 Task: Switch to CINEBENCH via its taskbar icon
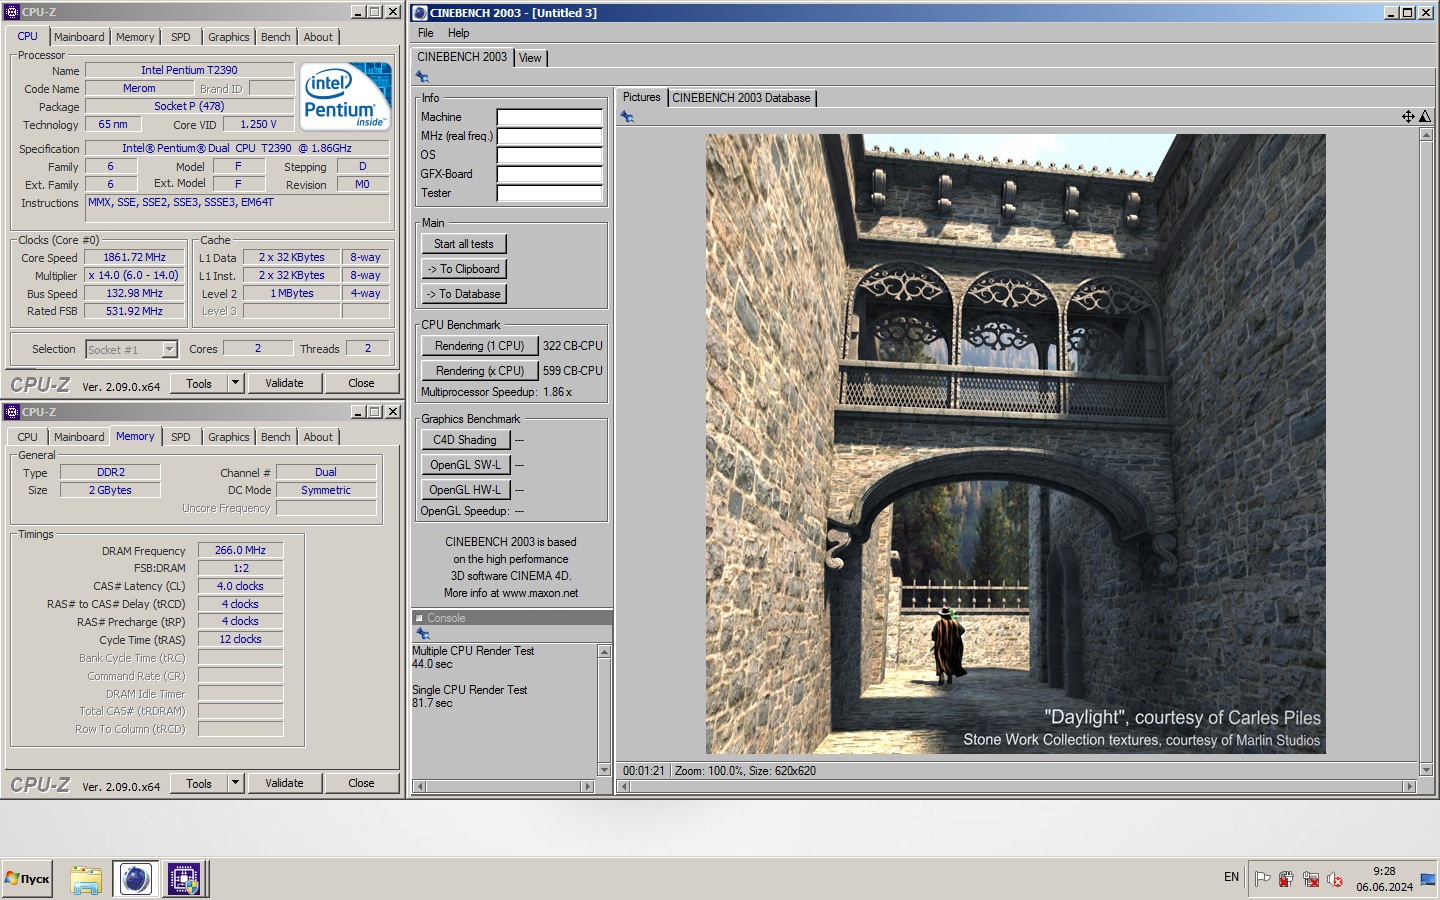pyautogui.click(x=135, y=879)
